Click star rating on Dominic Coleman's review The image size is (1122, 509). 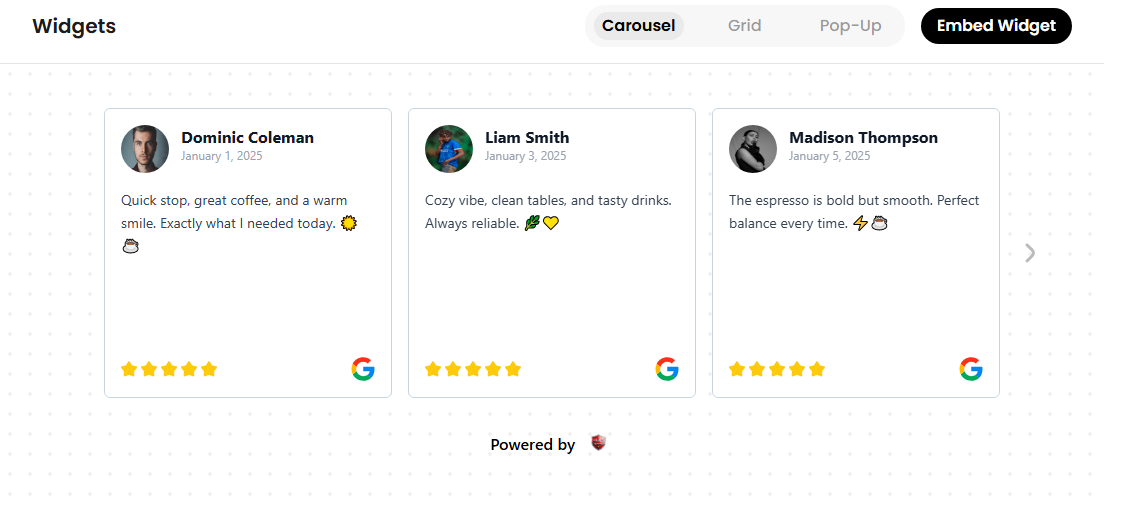[169, 369]
